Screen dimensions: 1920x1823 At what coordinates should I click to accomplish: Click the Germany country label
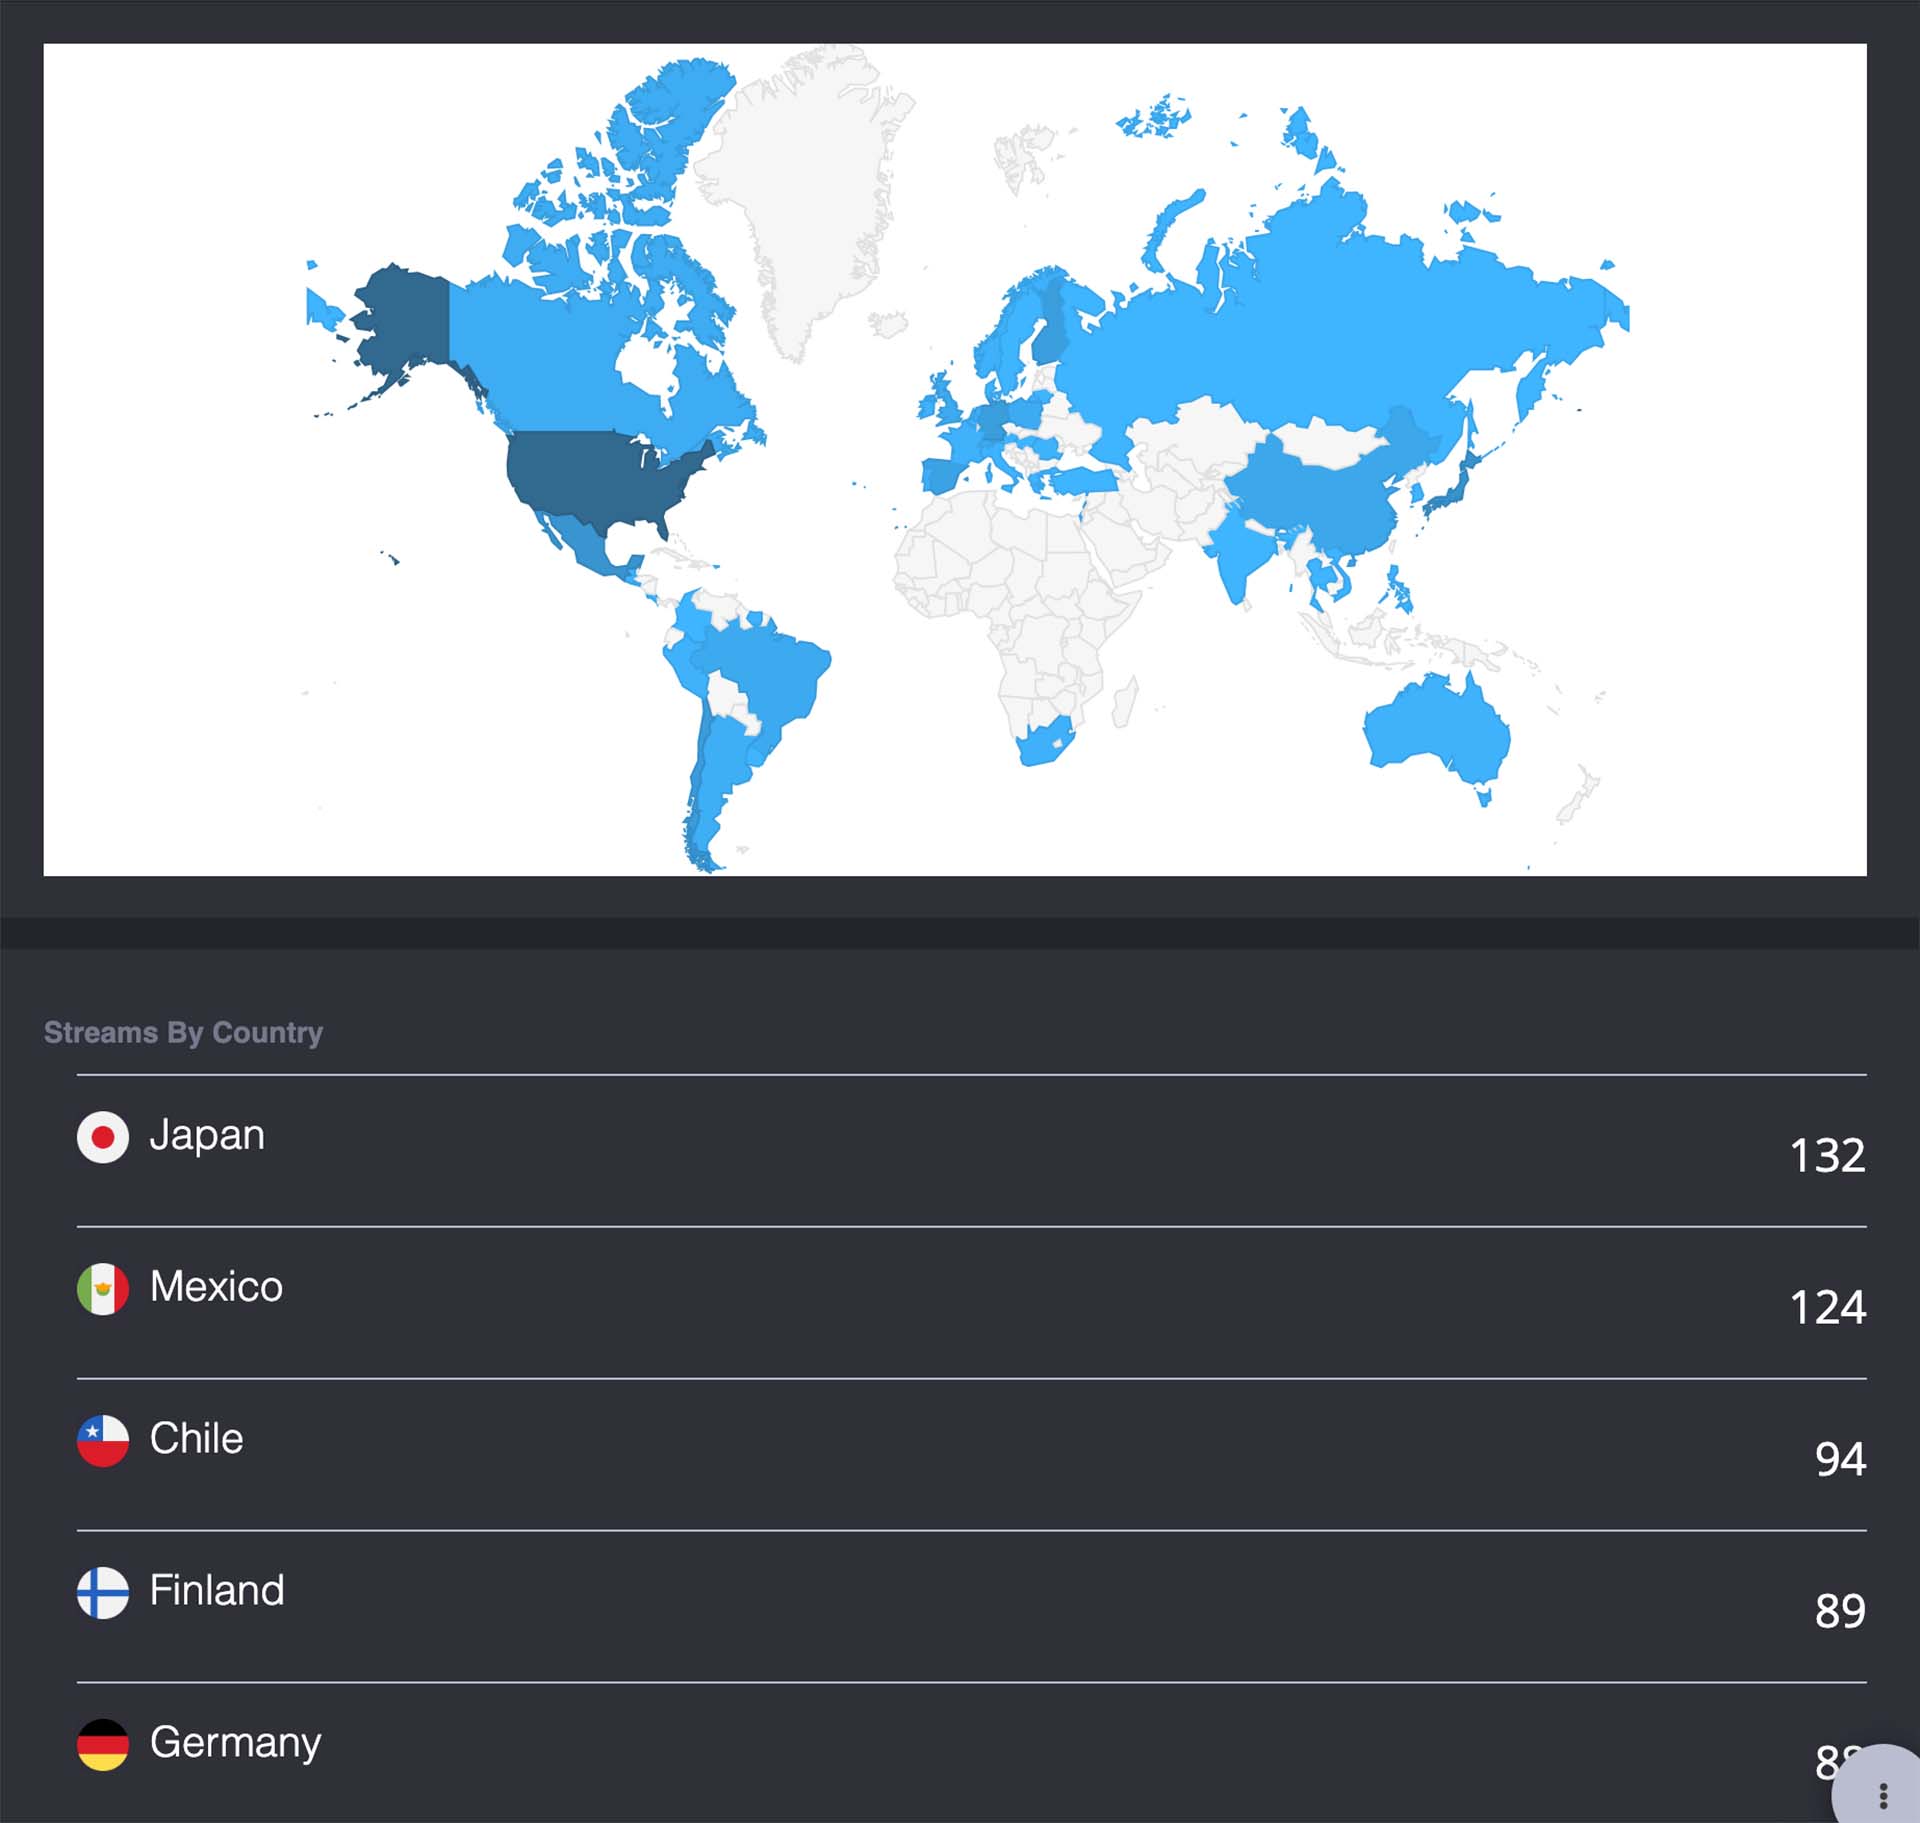pos(235,1742)
